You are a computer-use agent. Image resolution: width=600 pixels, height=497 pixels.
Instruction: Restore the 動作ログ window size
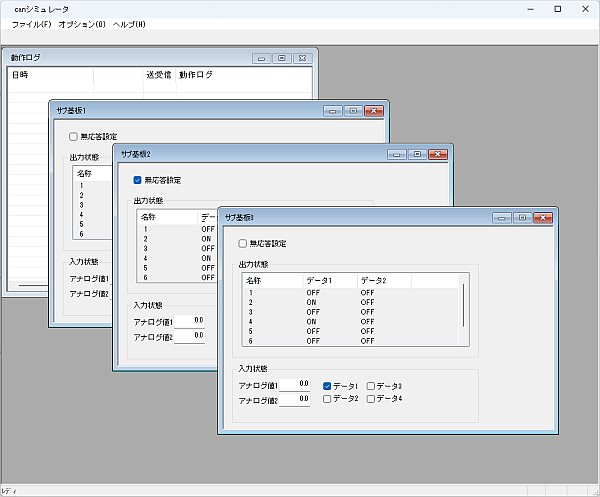[x=281, y=58]
